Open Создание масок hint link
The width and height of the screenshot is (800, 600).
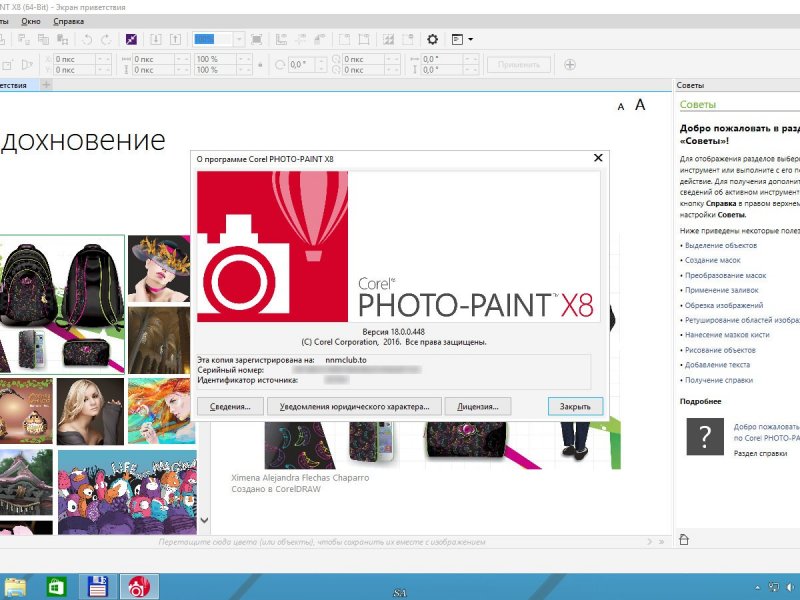[712, 260]
